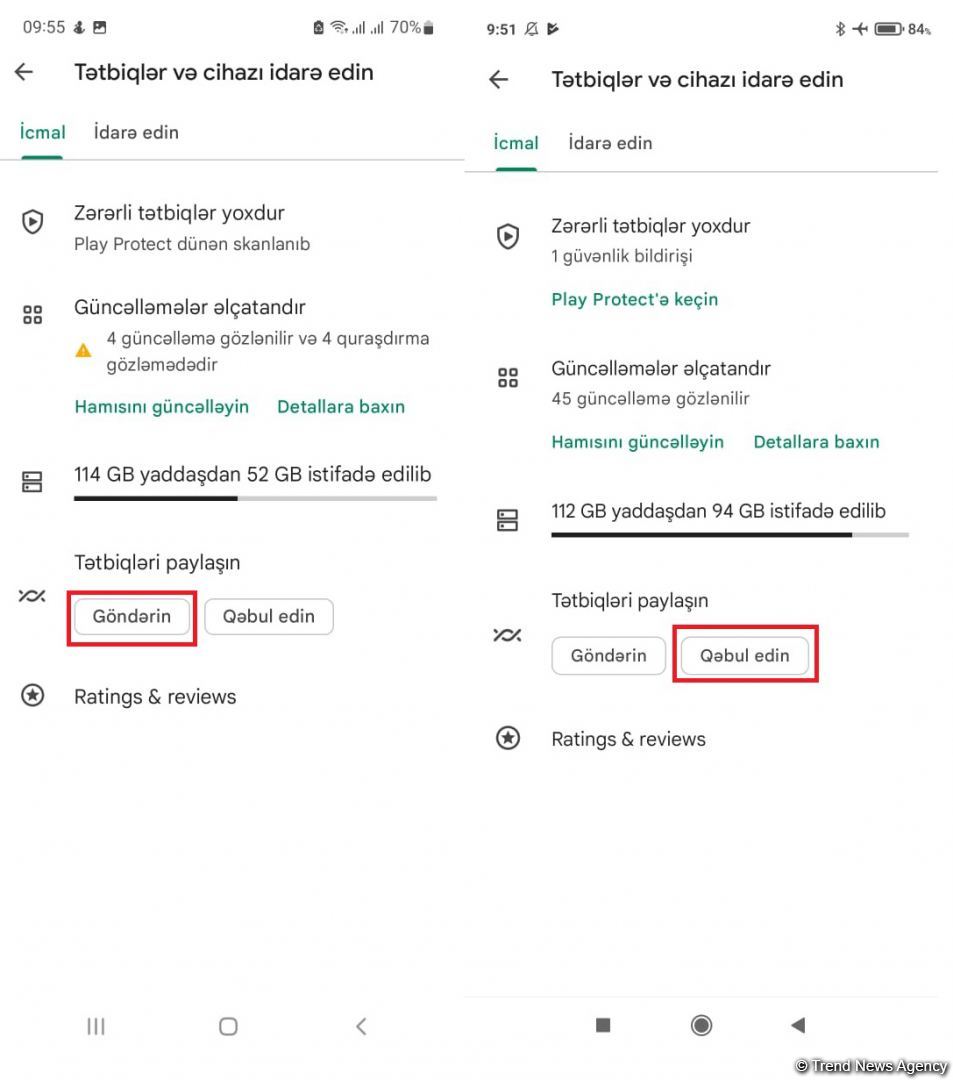
Task: Switch to İdarə edin tab on left phone
Action: coord(136,132)
